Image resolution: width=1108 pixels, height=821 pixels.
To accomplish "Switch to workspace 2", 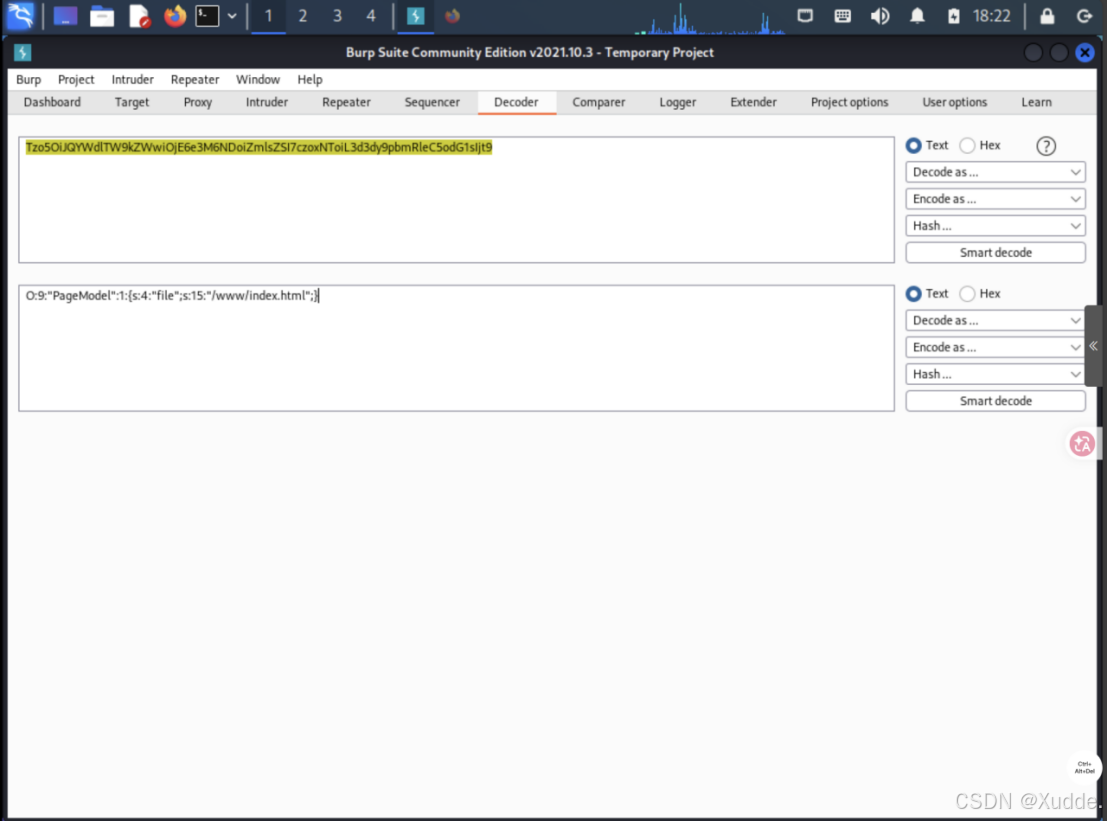I will [x=302, y=16].
